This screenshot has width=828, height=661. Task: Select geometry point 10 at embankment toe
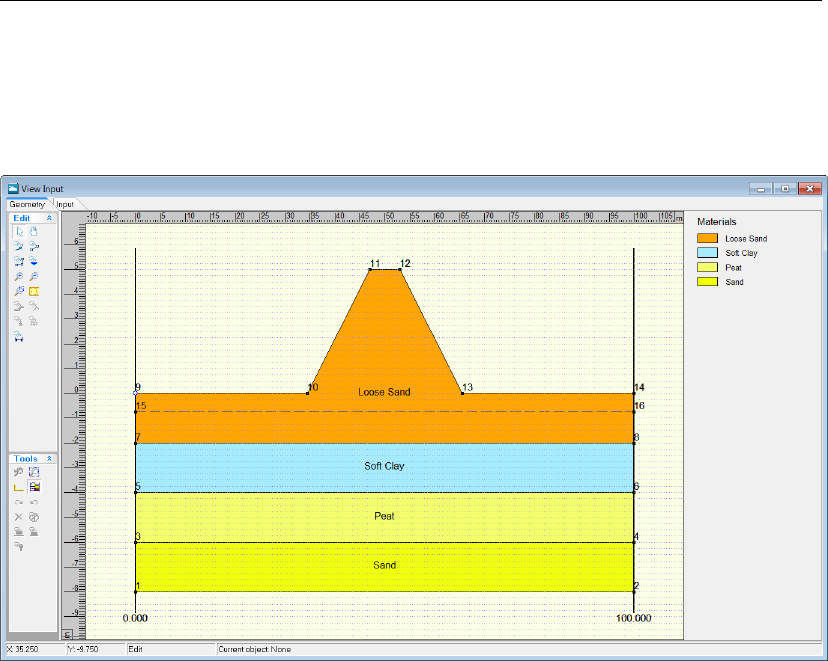pos(308,393)
